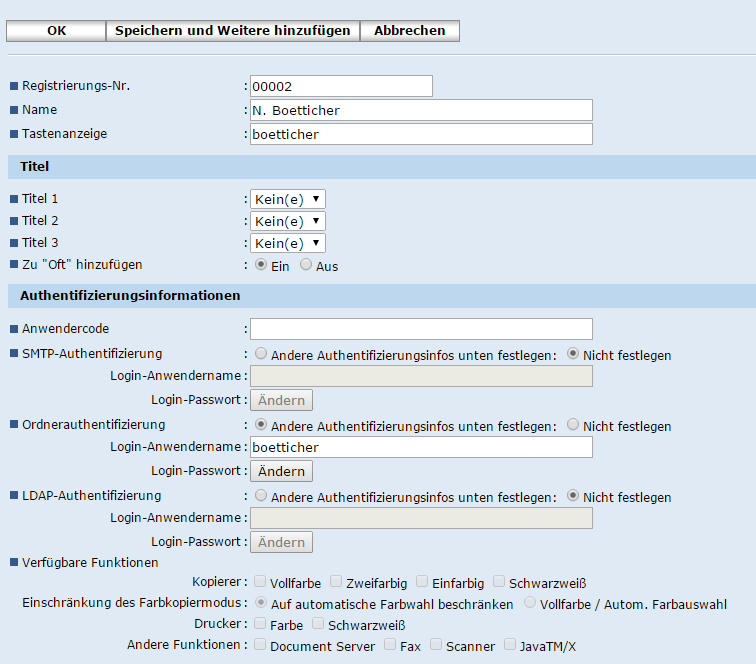Click the Anwendercode input field
The height and width of the screenshot is (664, 756).
pos(421,329)
